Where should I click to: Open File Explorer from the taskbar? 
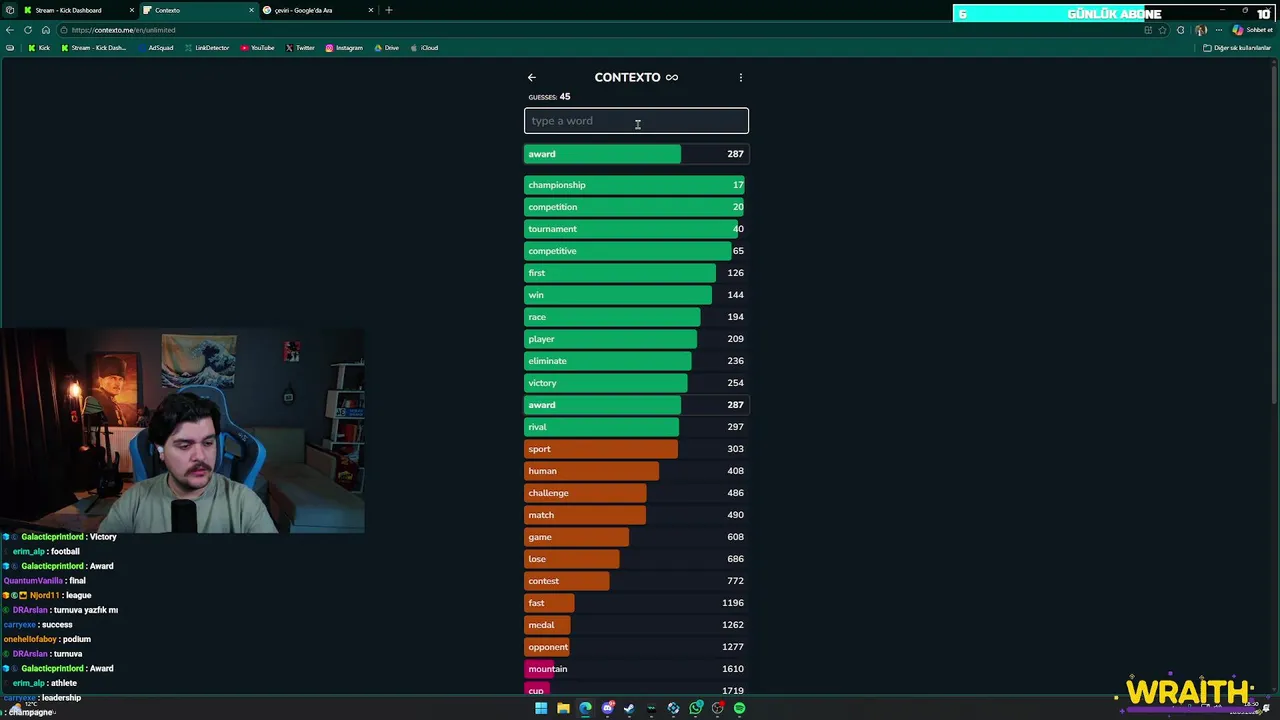point(563,708)
